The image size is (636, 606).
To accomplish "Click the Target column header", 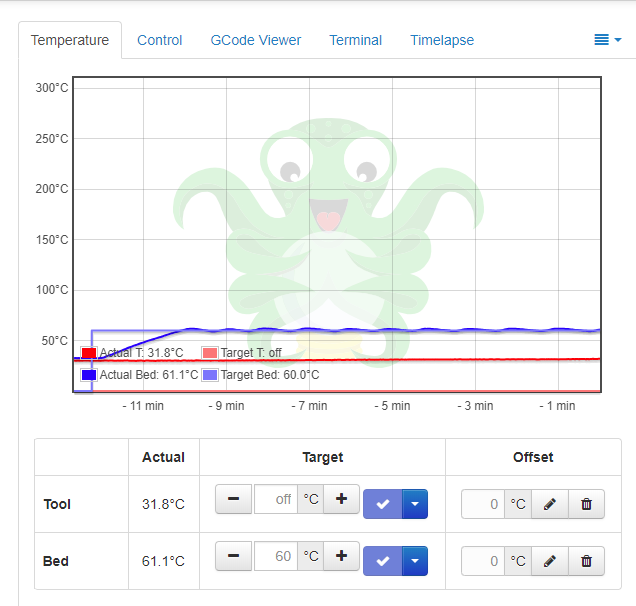I will click(x=322, y=457).
